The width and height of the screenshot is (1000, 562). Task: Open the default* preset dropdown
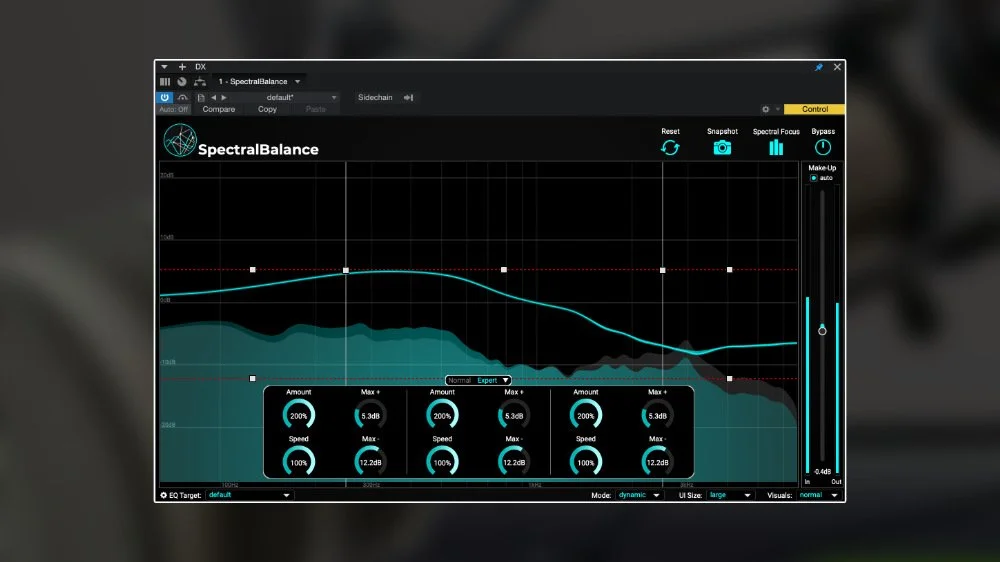tap(284, 98)
